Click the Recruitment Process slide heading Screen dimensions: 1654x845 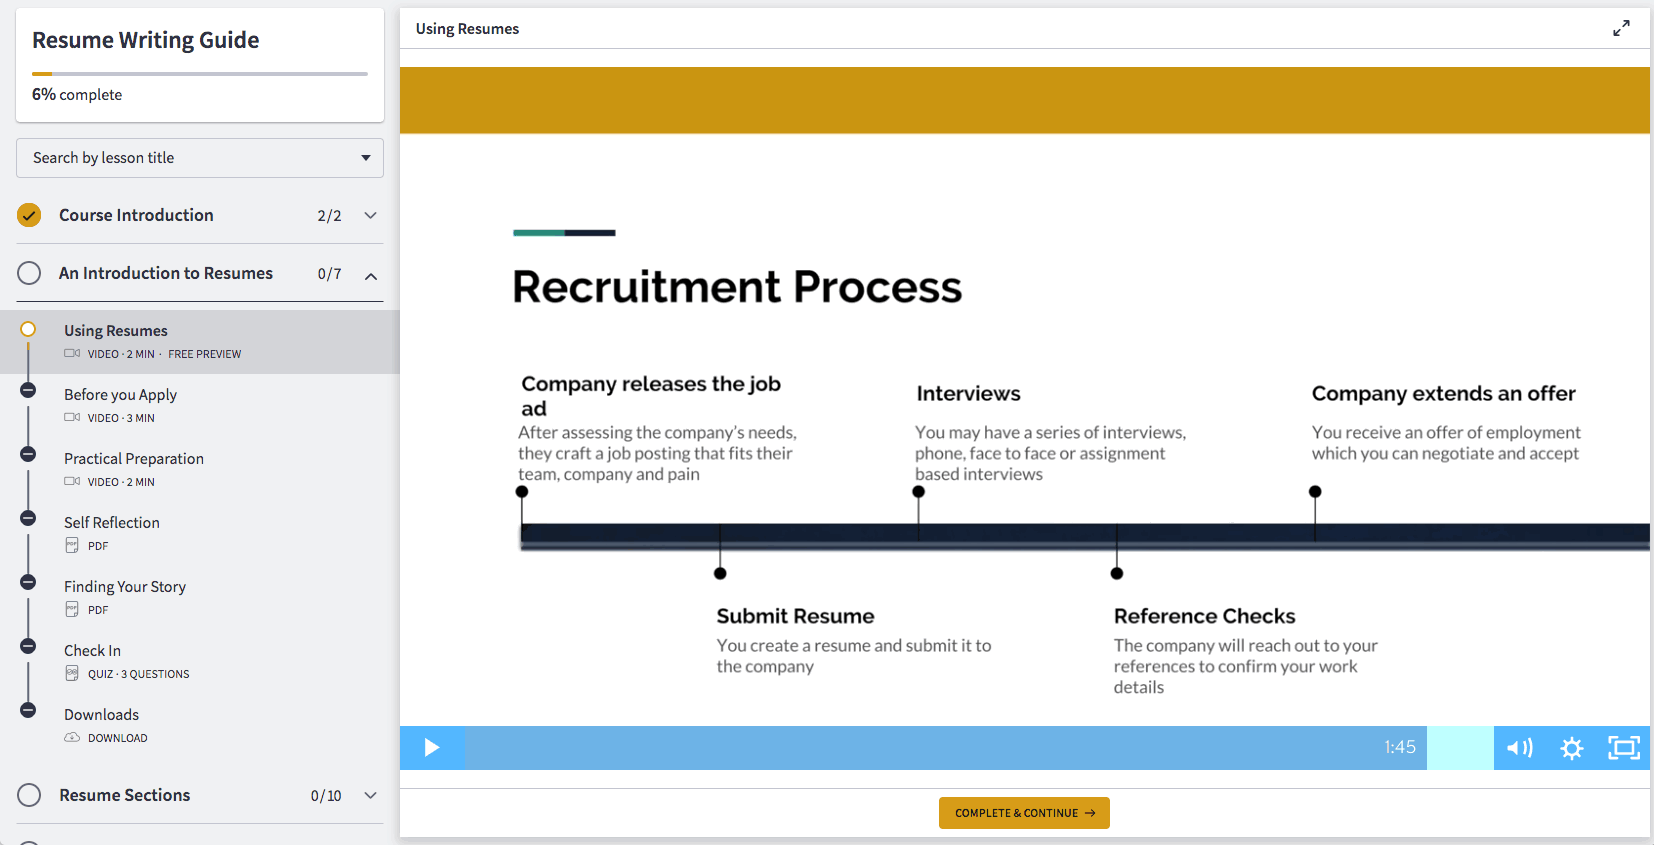[737, 287]
